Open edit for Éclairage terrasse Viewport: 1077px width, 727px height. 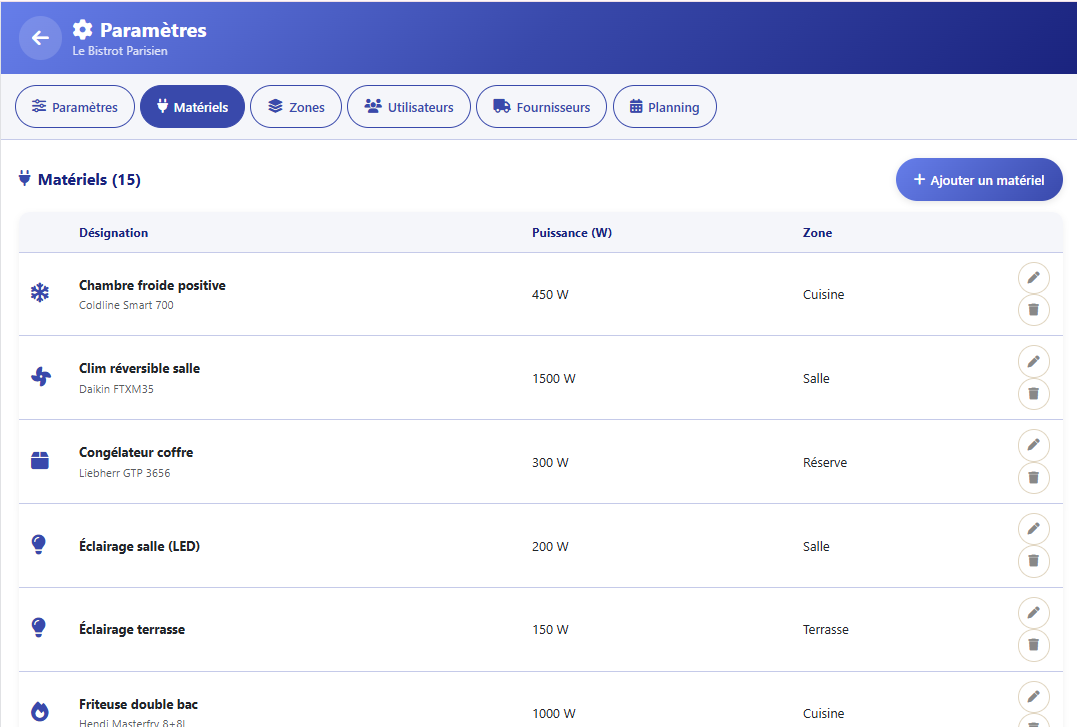[1033, 613]
